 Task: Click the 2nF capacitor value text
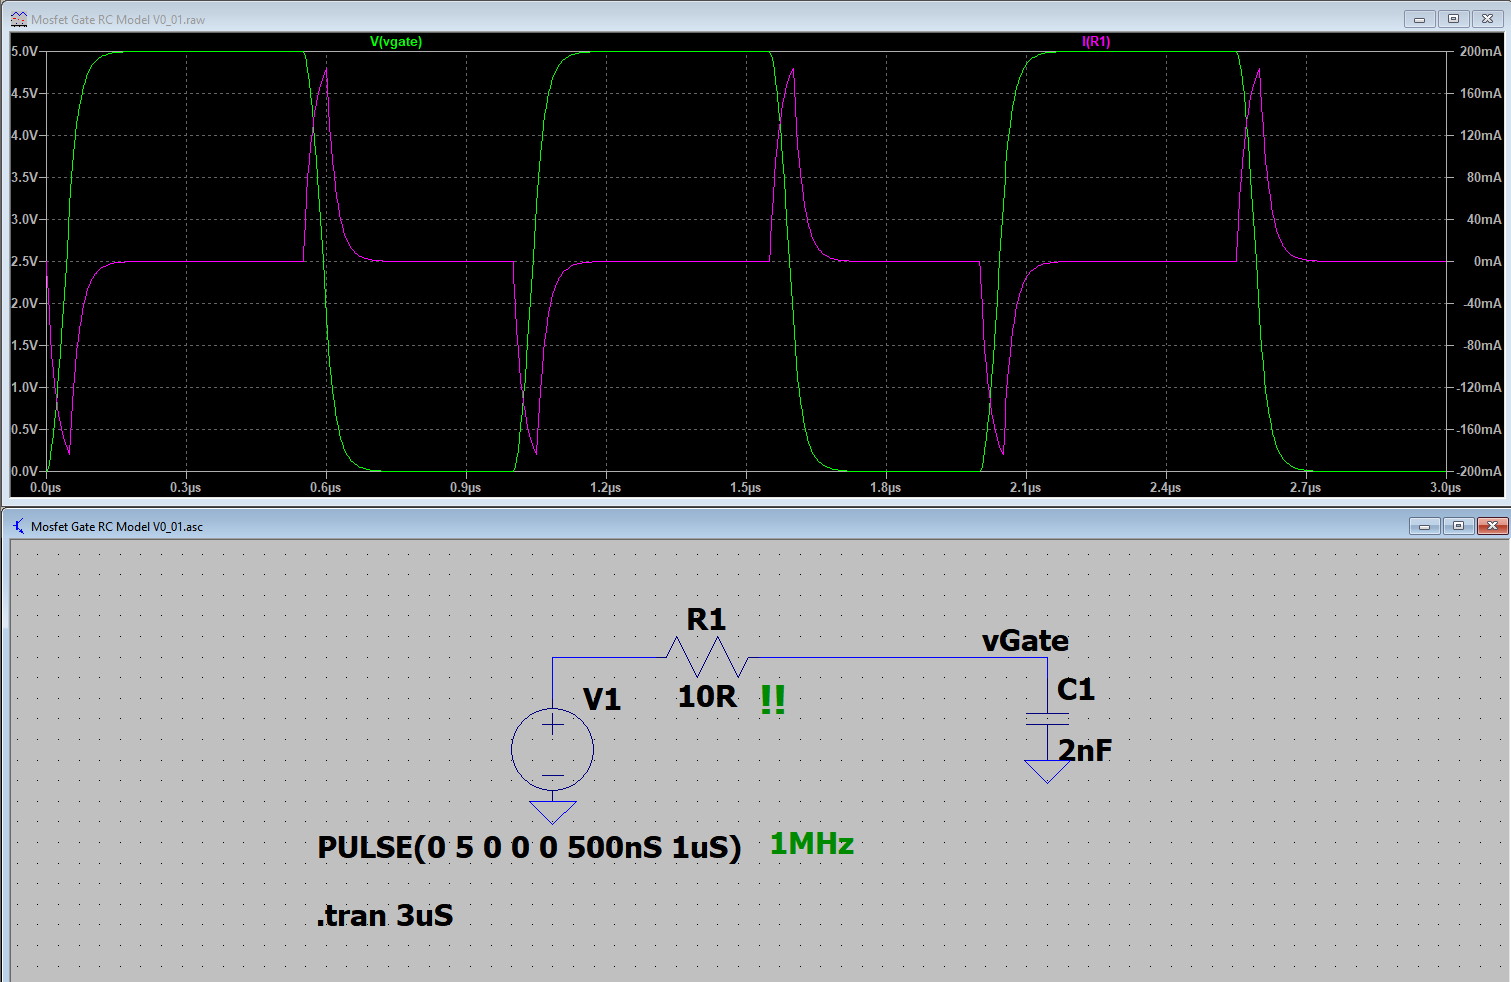click(1085, 751)
